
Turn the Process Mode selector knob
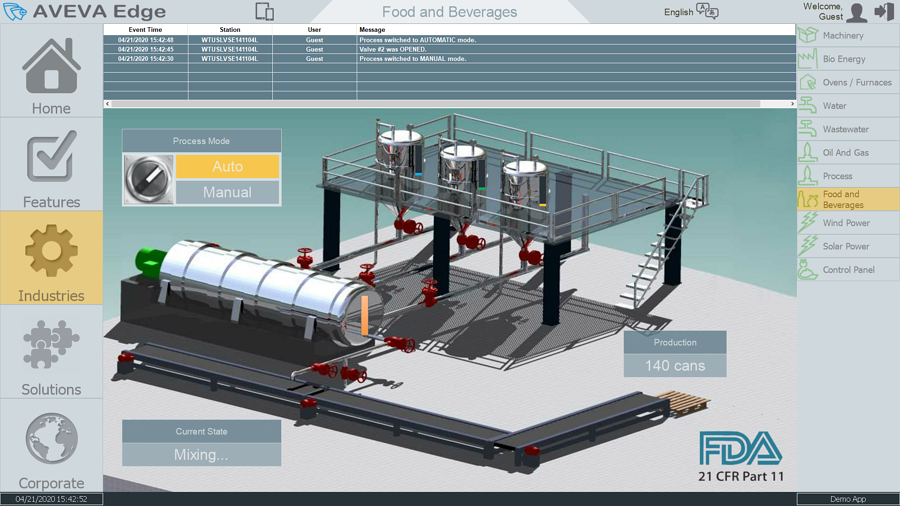[149, 179]
